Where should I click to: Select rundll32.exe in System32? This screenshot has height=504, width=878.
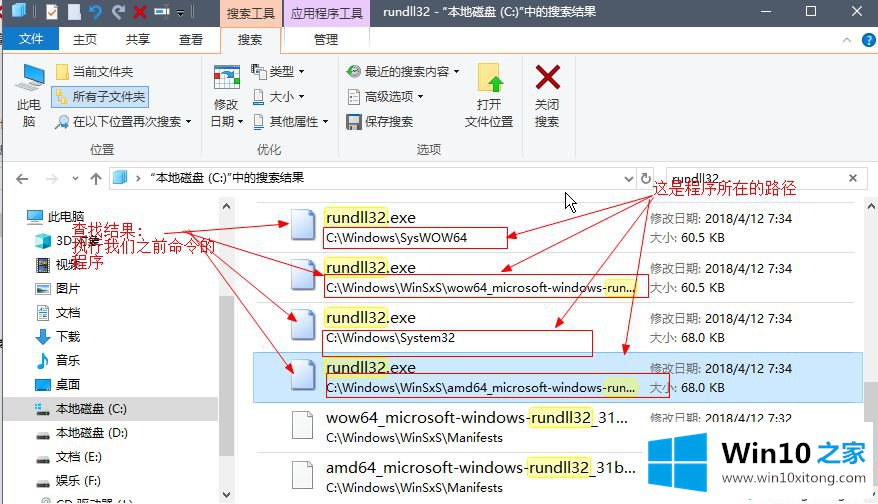(x=557, y=327)
